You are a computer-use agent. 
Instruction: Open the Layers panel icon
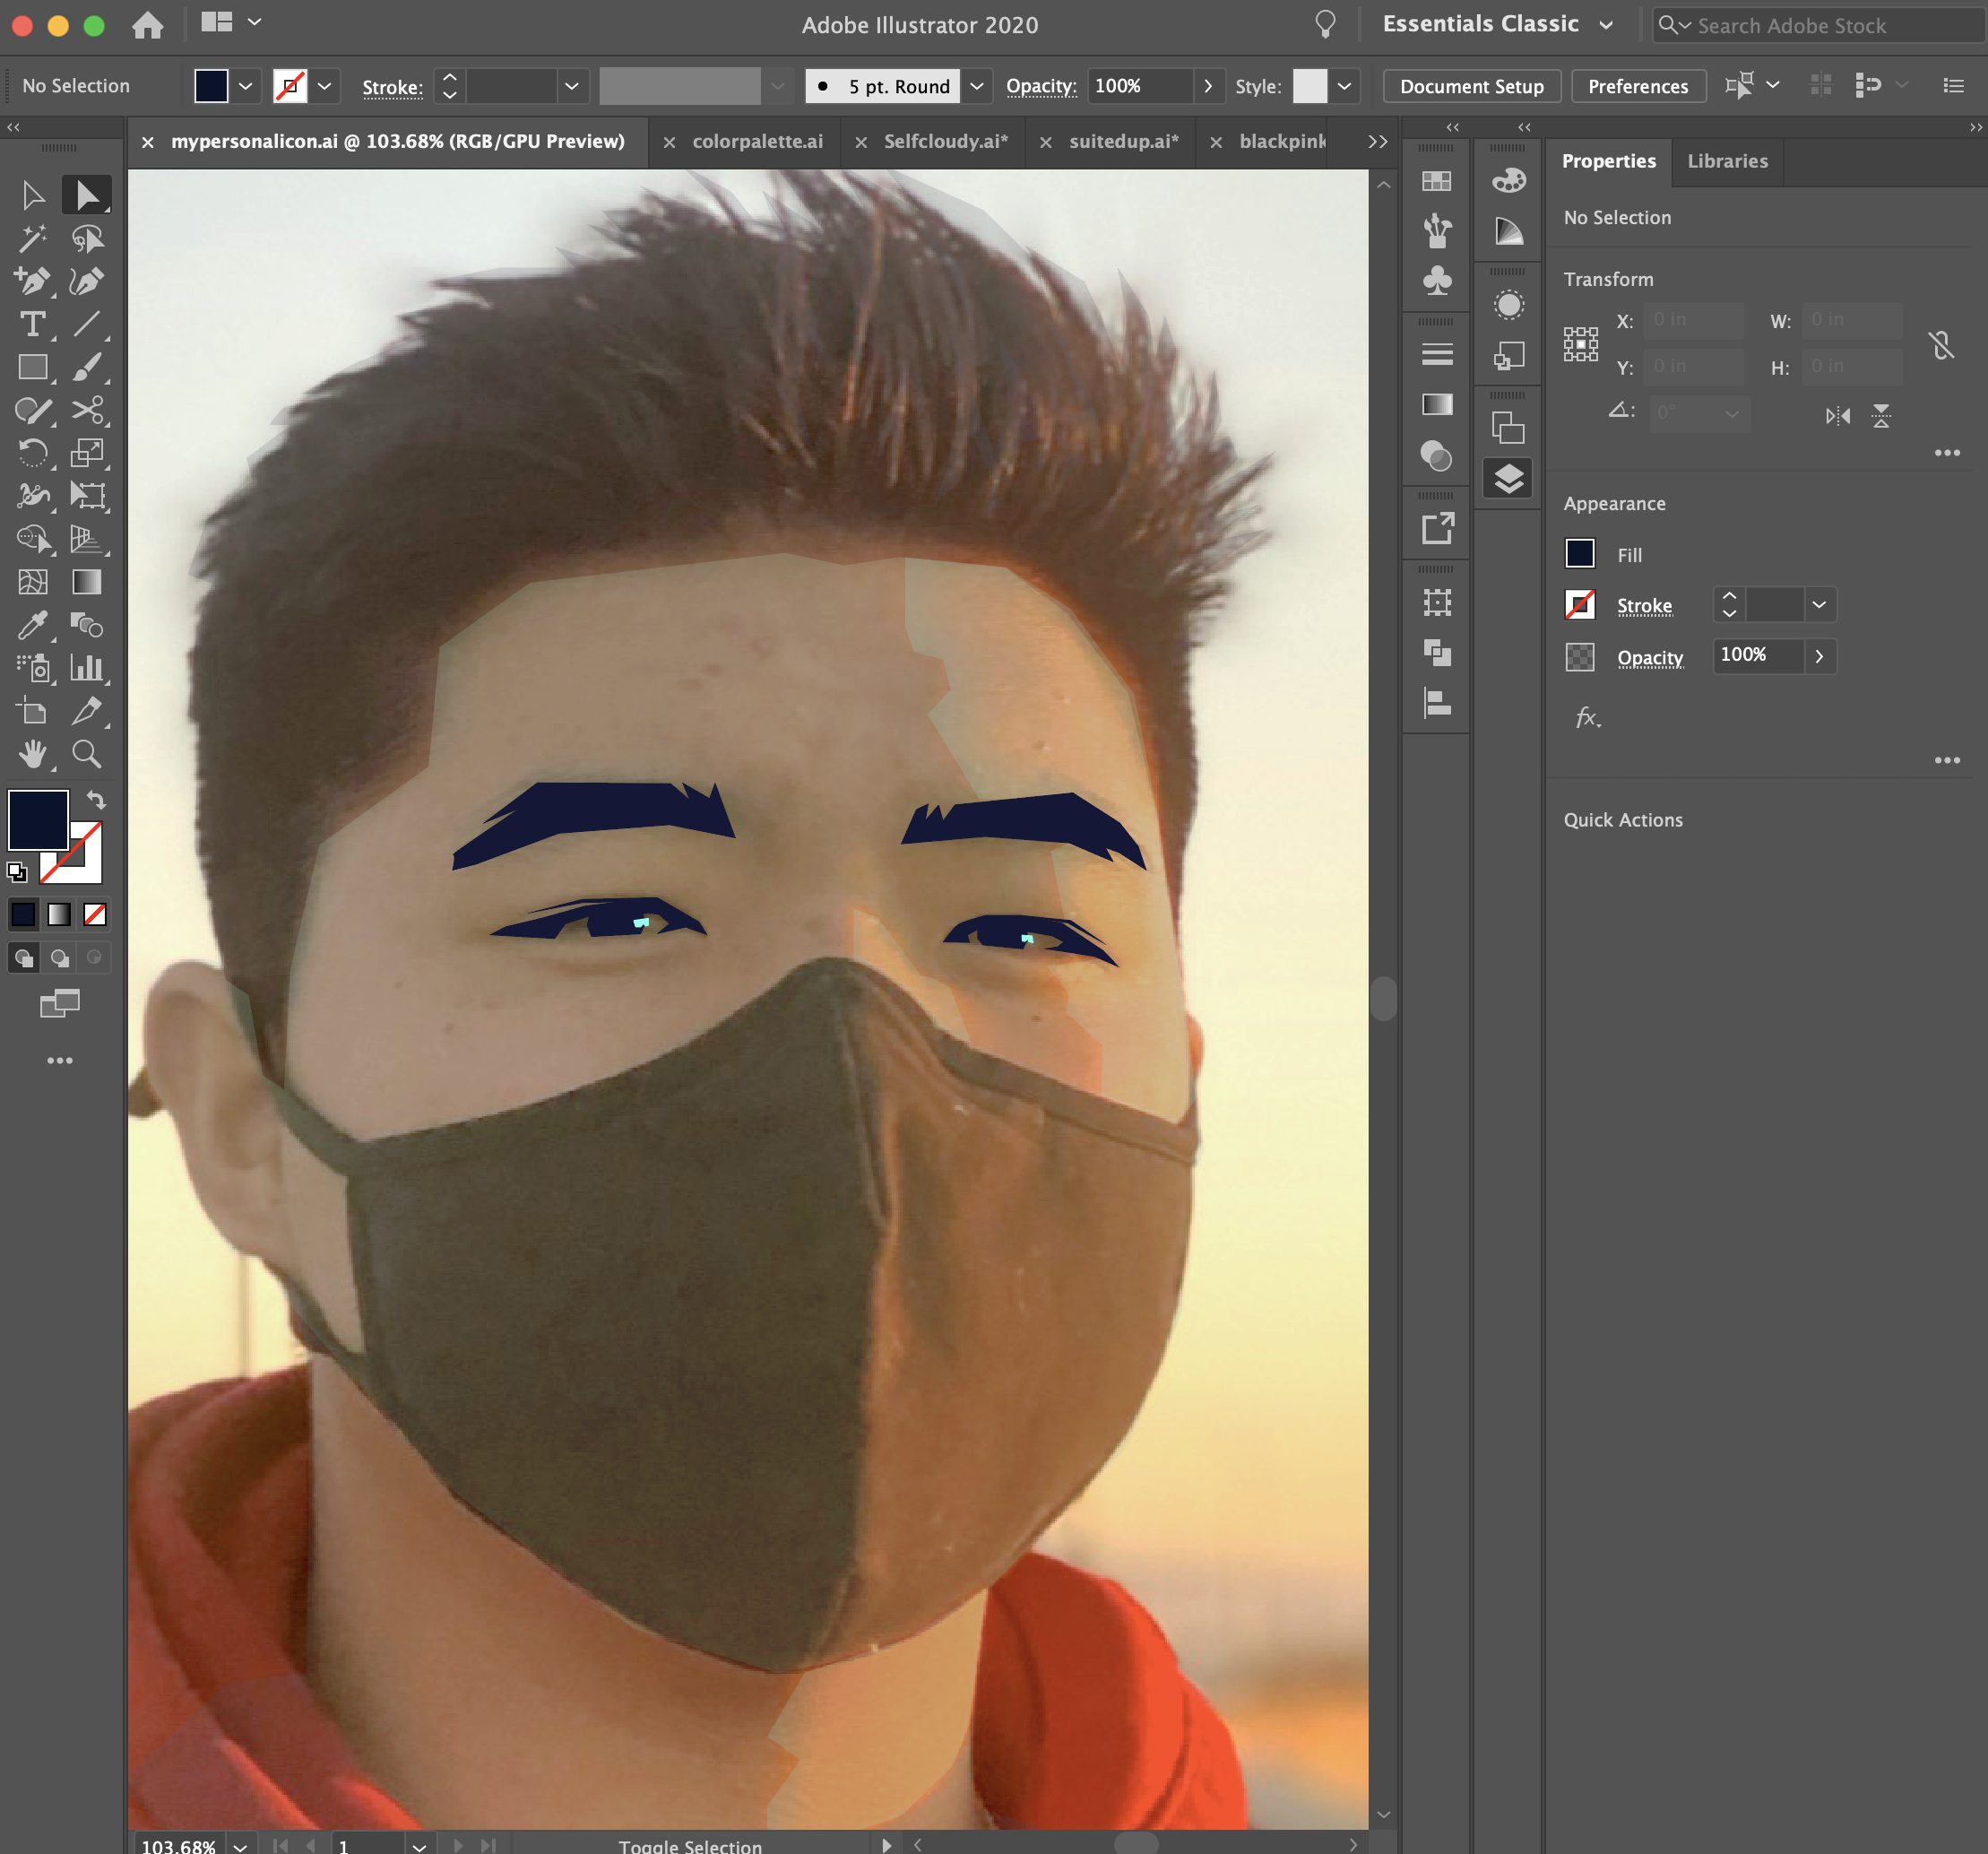coord(1509,479)
